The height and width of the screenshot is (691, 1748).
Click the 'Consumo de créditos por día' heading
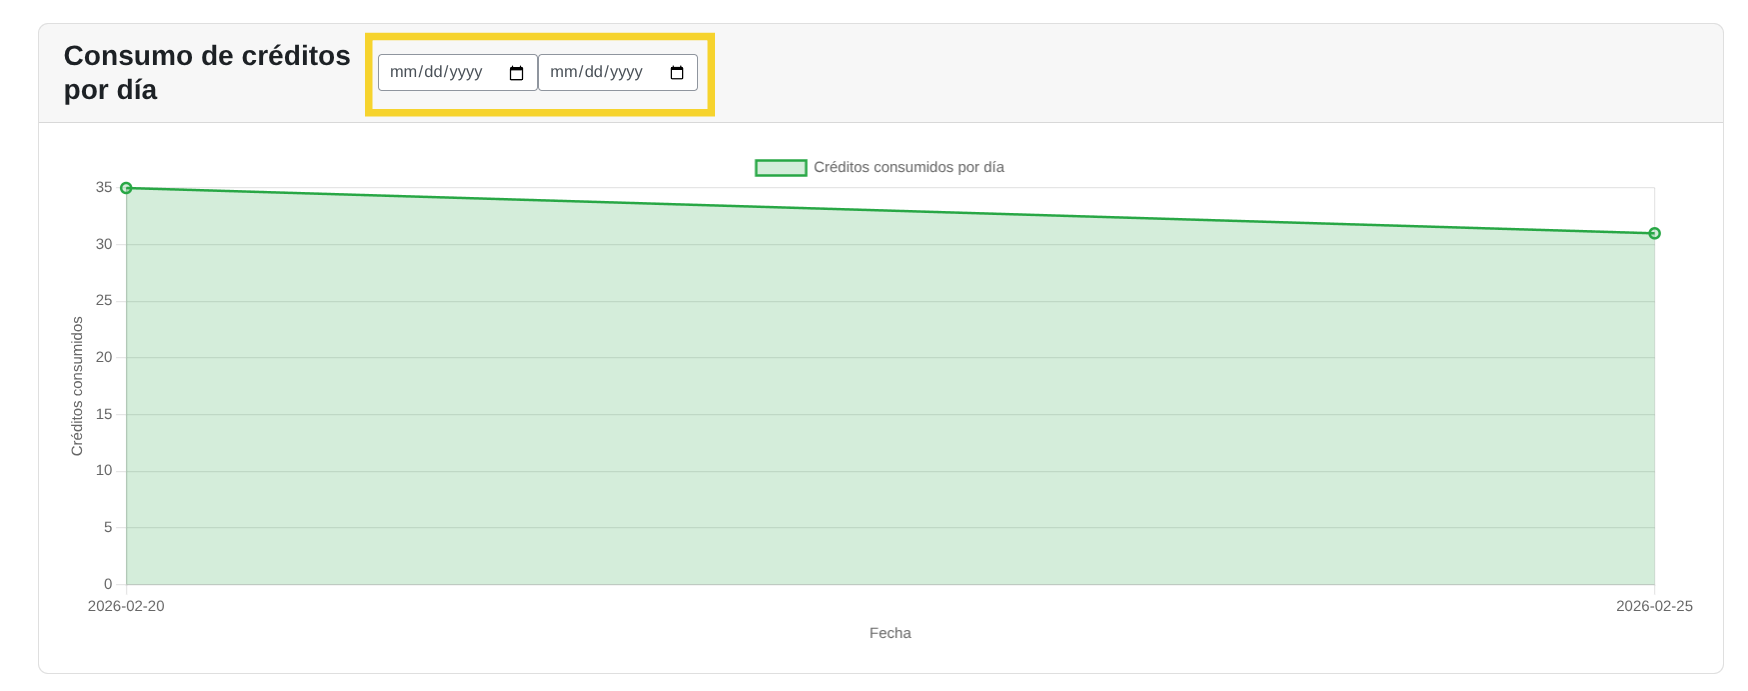(206, 72)
